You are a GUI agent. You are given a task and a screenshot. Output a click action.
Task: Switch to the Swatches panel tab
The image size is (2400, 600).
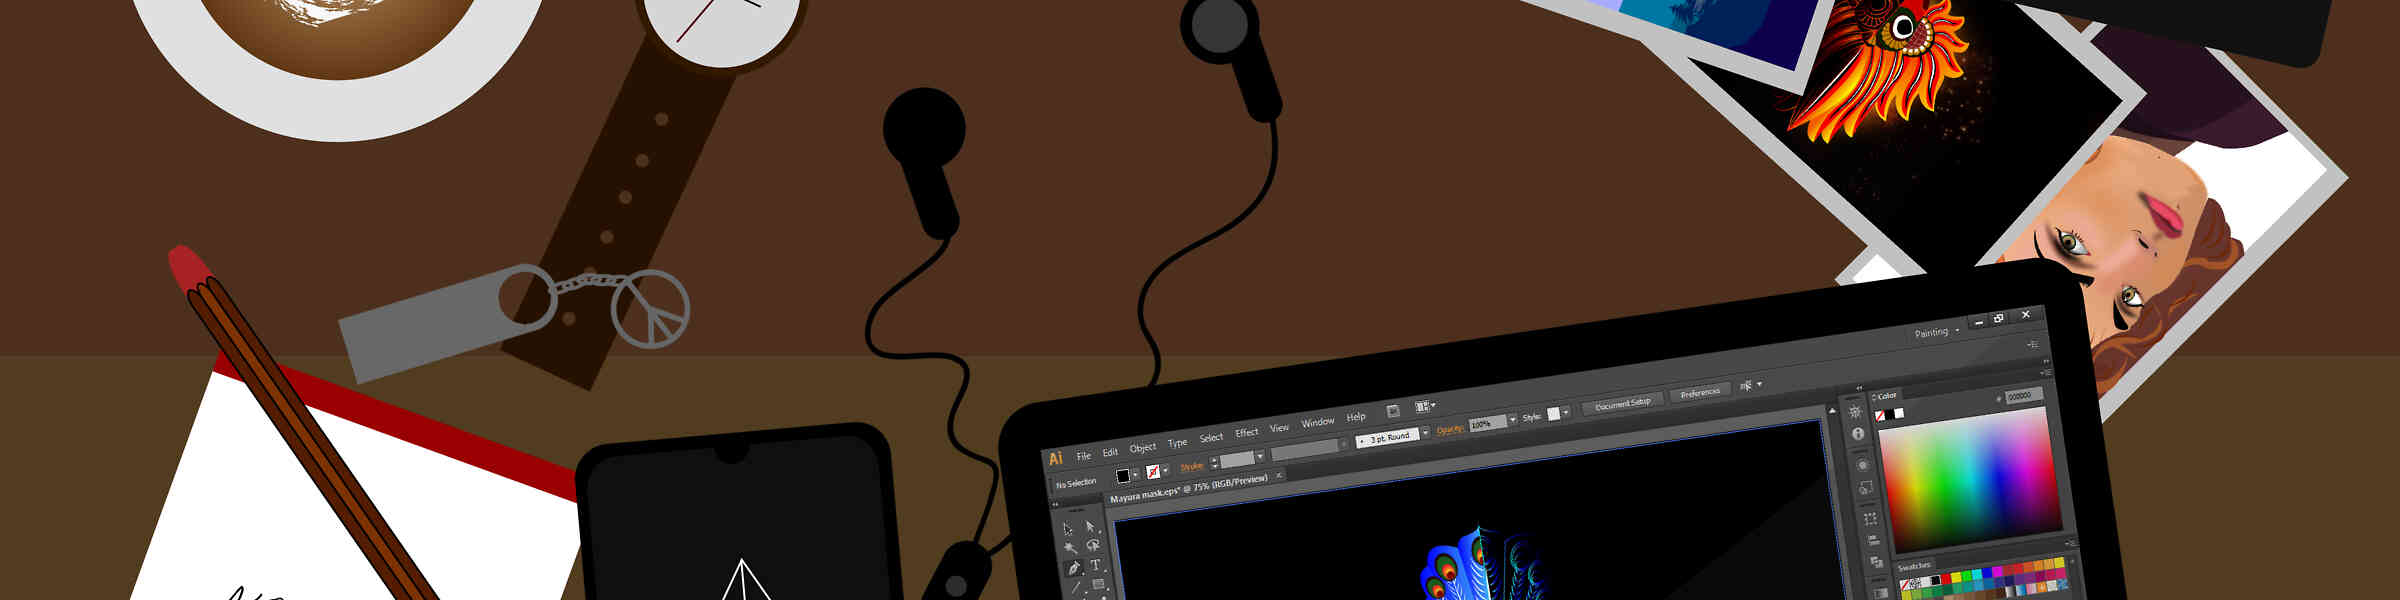coord(1914,566)
